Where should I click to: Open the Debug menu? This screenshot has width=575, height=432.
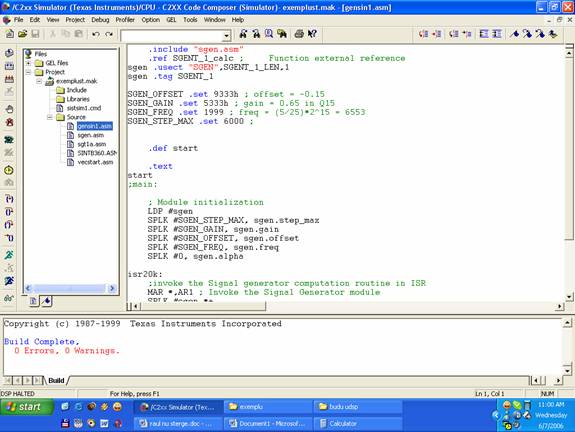[x=100, y=20]
